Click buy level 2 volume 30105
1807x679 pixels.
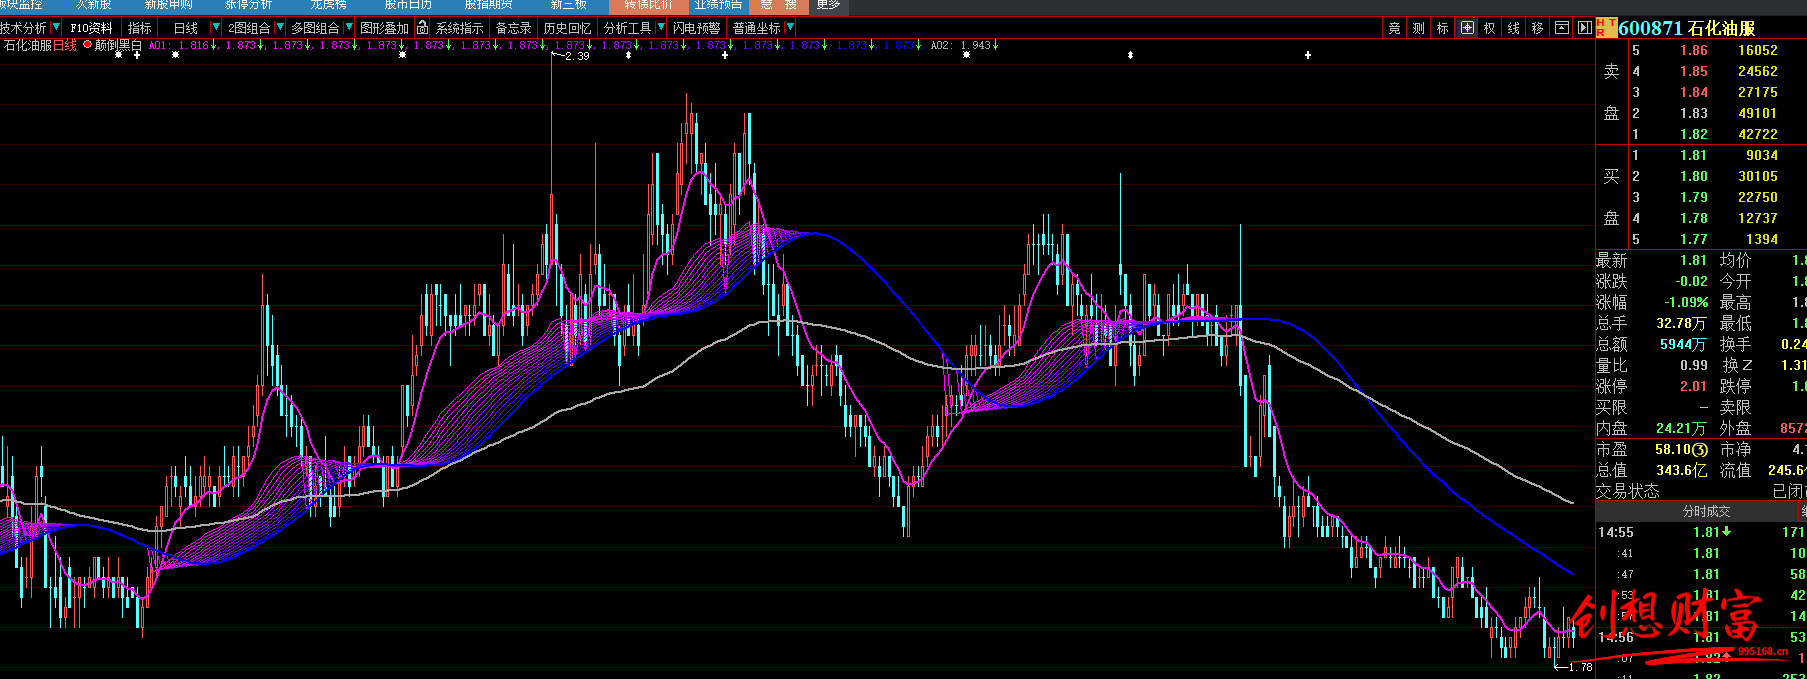point(1758,176)
